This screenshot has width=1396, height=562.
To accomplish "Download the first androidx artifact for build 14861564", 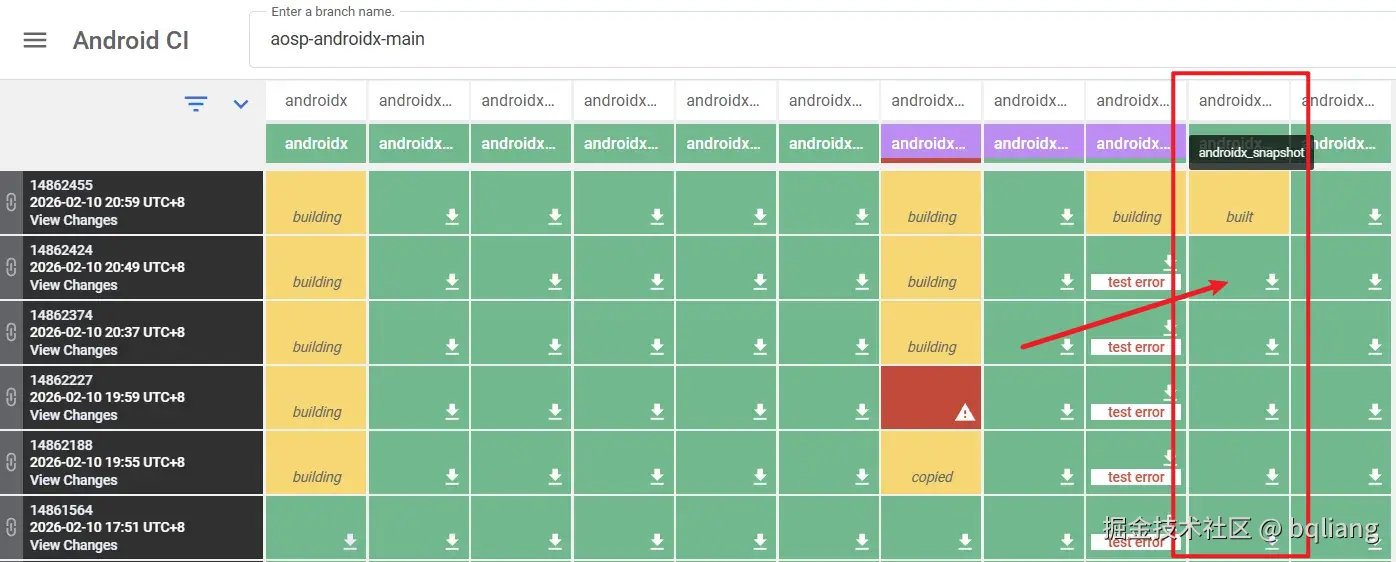I will (x=350, y=541).
